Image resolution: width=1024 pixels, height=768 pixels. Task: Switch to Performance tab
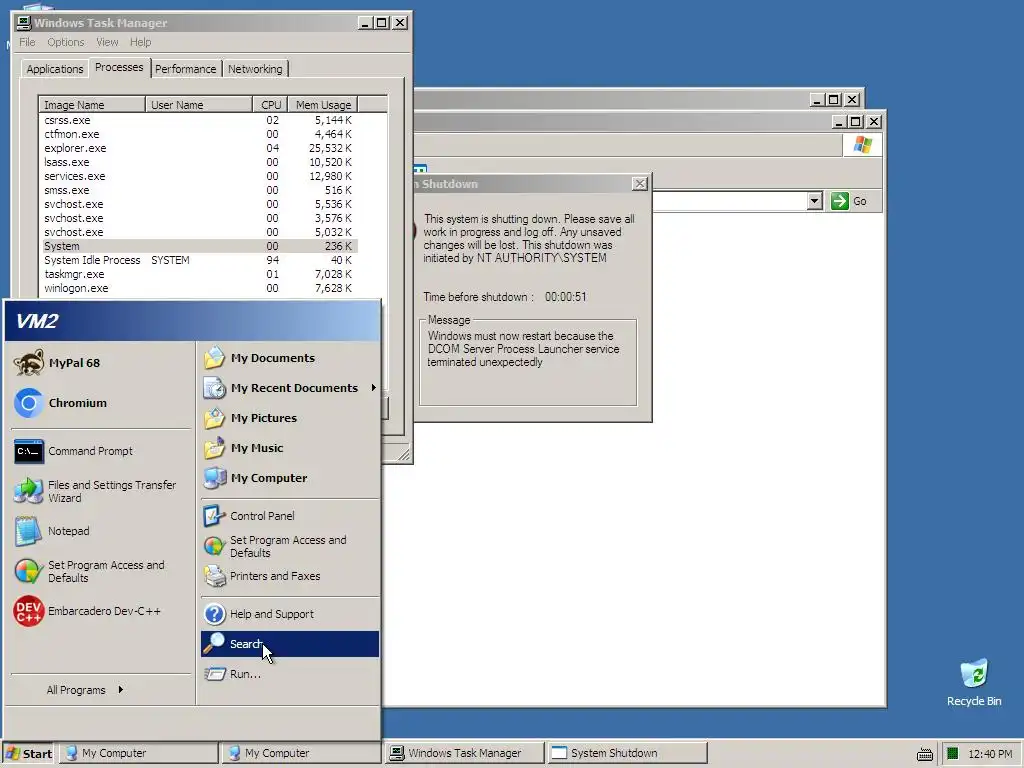click(x=185, y=69)
